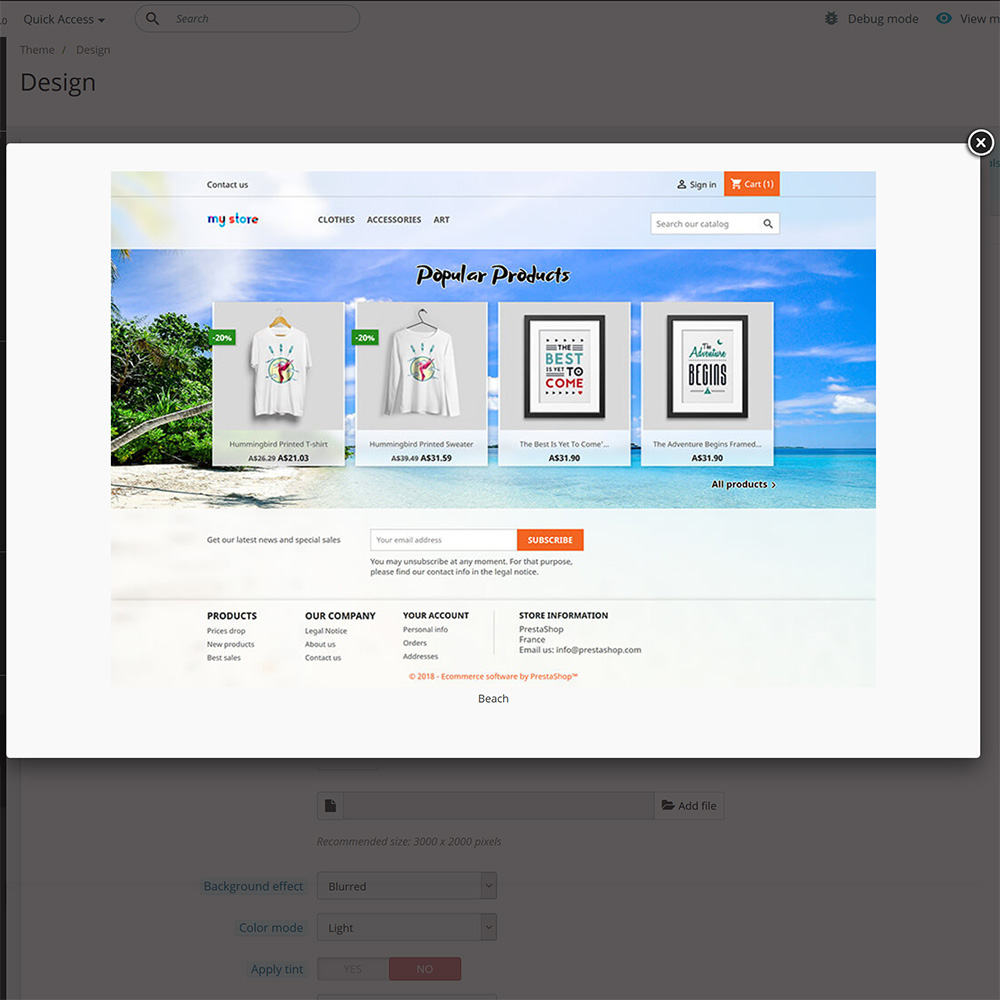This screenshot has height=1000, width=1000.
Task: Go to Theme breadcrumb link
Action: tap(37, 50)
